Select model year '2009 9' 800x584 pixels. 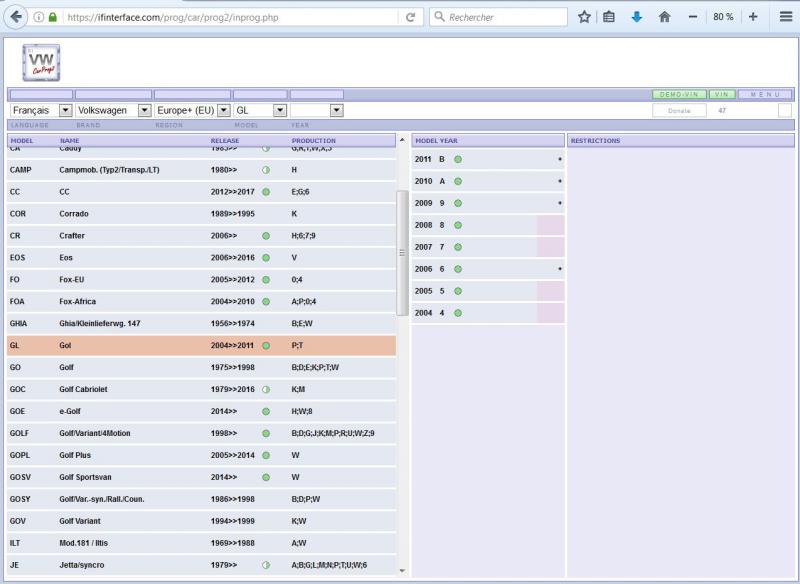[x=488, y=203]
